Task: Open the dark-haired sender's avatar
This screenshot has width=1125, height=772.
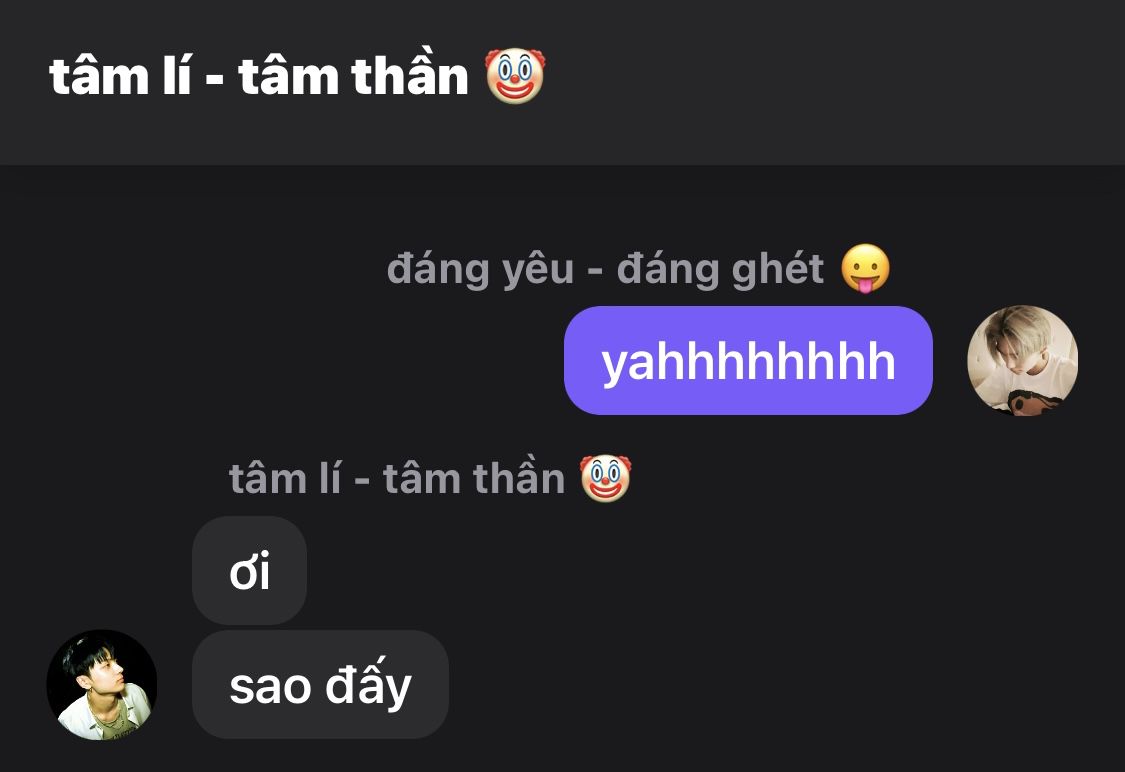Action: point(102,684)
